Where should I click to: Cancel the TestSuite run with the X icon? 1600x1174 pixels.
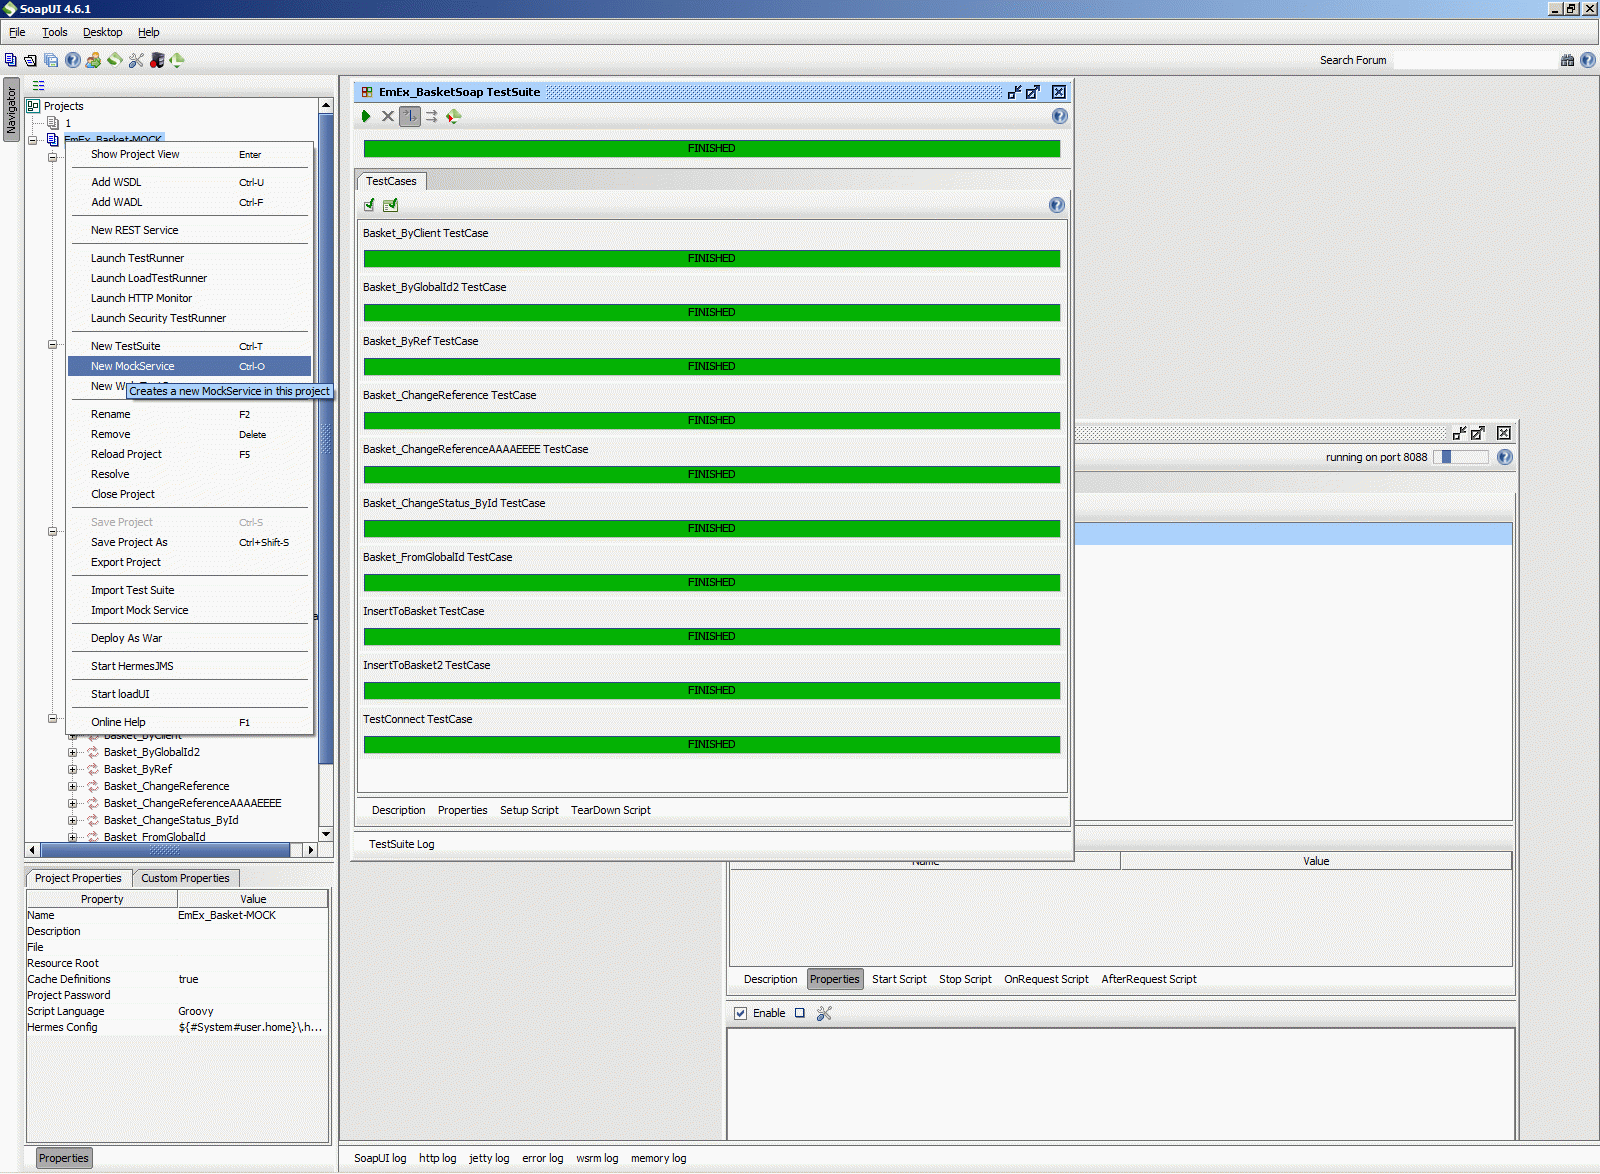(x=388, y=116)
